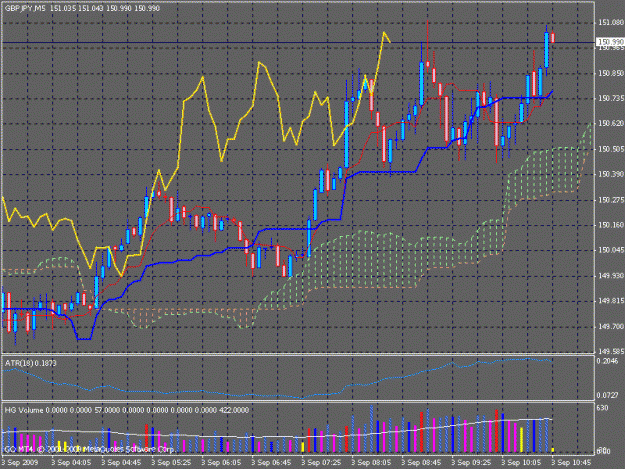Click the 150.275 price axis label
Screen dimensions: 625x469
click(x=611, y=200)
